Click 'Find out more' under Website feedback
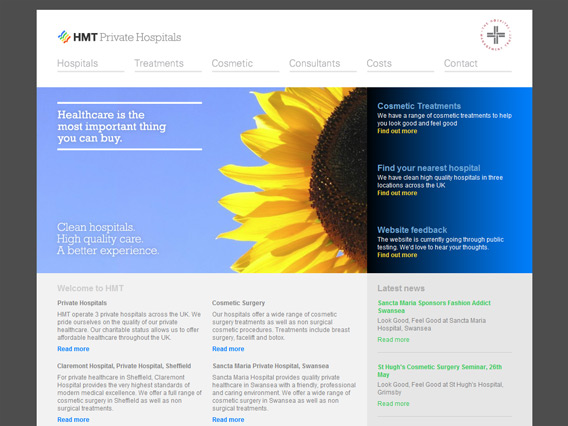 pyautogui.click(x=397, y=255)
